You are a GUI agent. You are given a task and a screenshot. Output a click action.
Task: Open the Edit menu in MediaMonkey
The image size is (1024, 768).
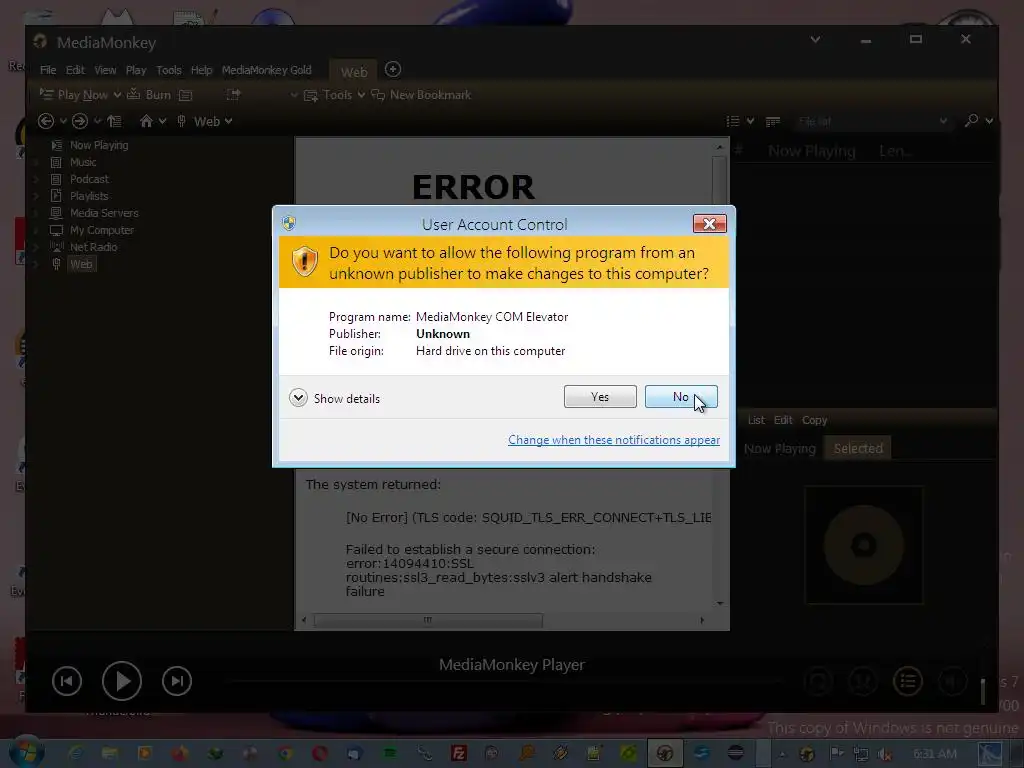coord(75,70)
